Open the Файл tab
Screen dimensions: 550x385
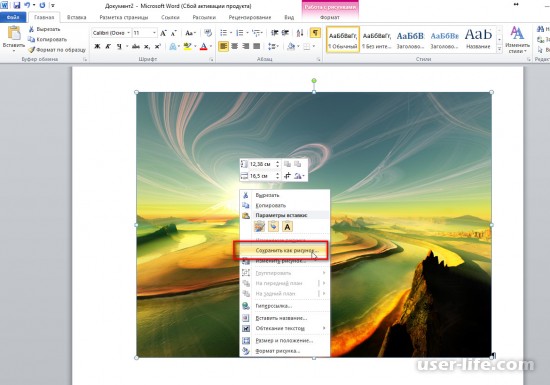pos(13,17)
